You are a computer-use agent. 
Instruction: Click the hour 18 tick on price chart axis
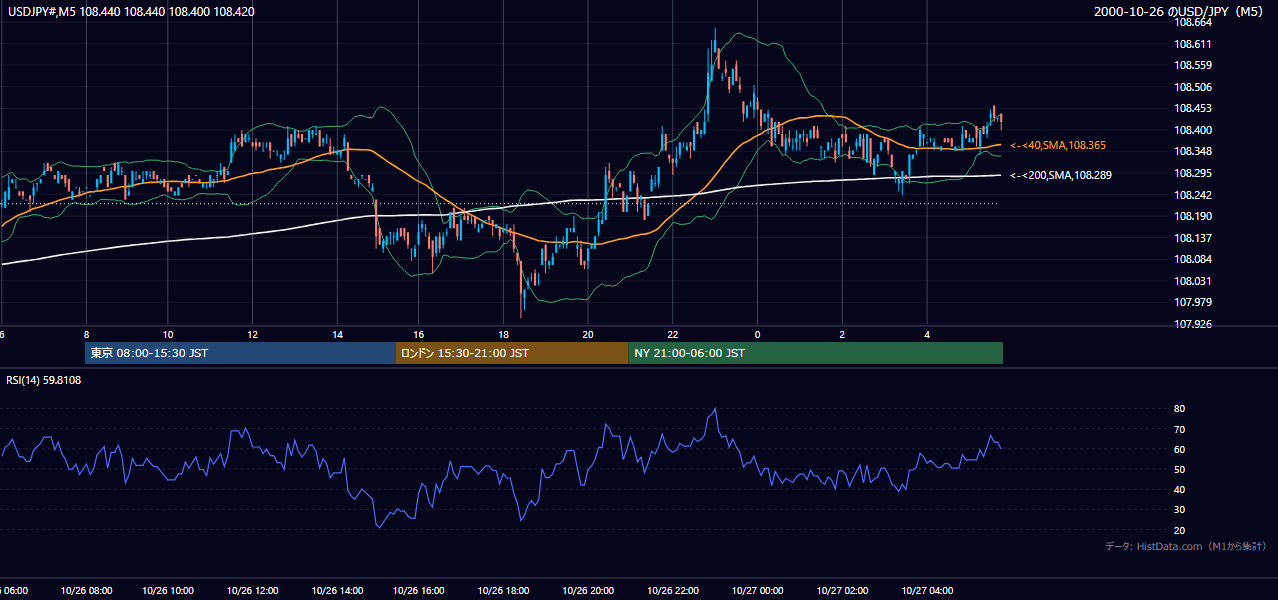tap(504, 335)
